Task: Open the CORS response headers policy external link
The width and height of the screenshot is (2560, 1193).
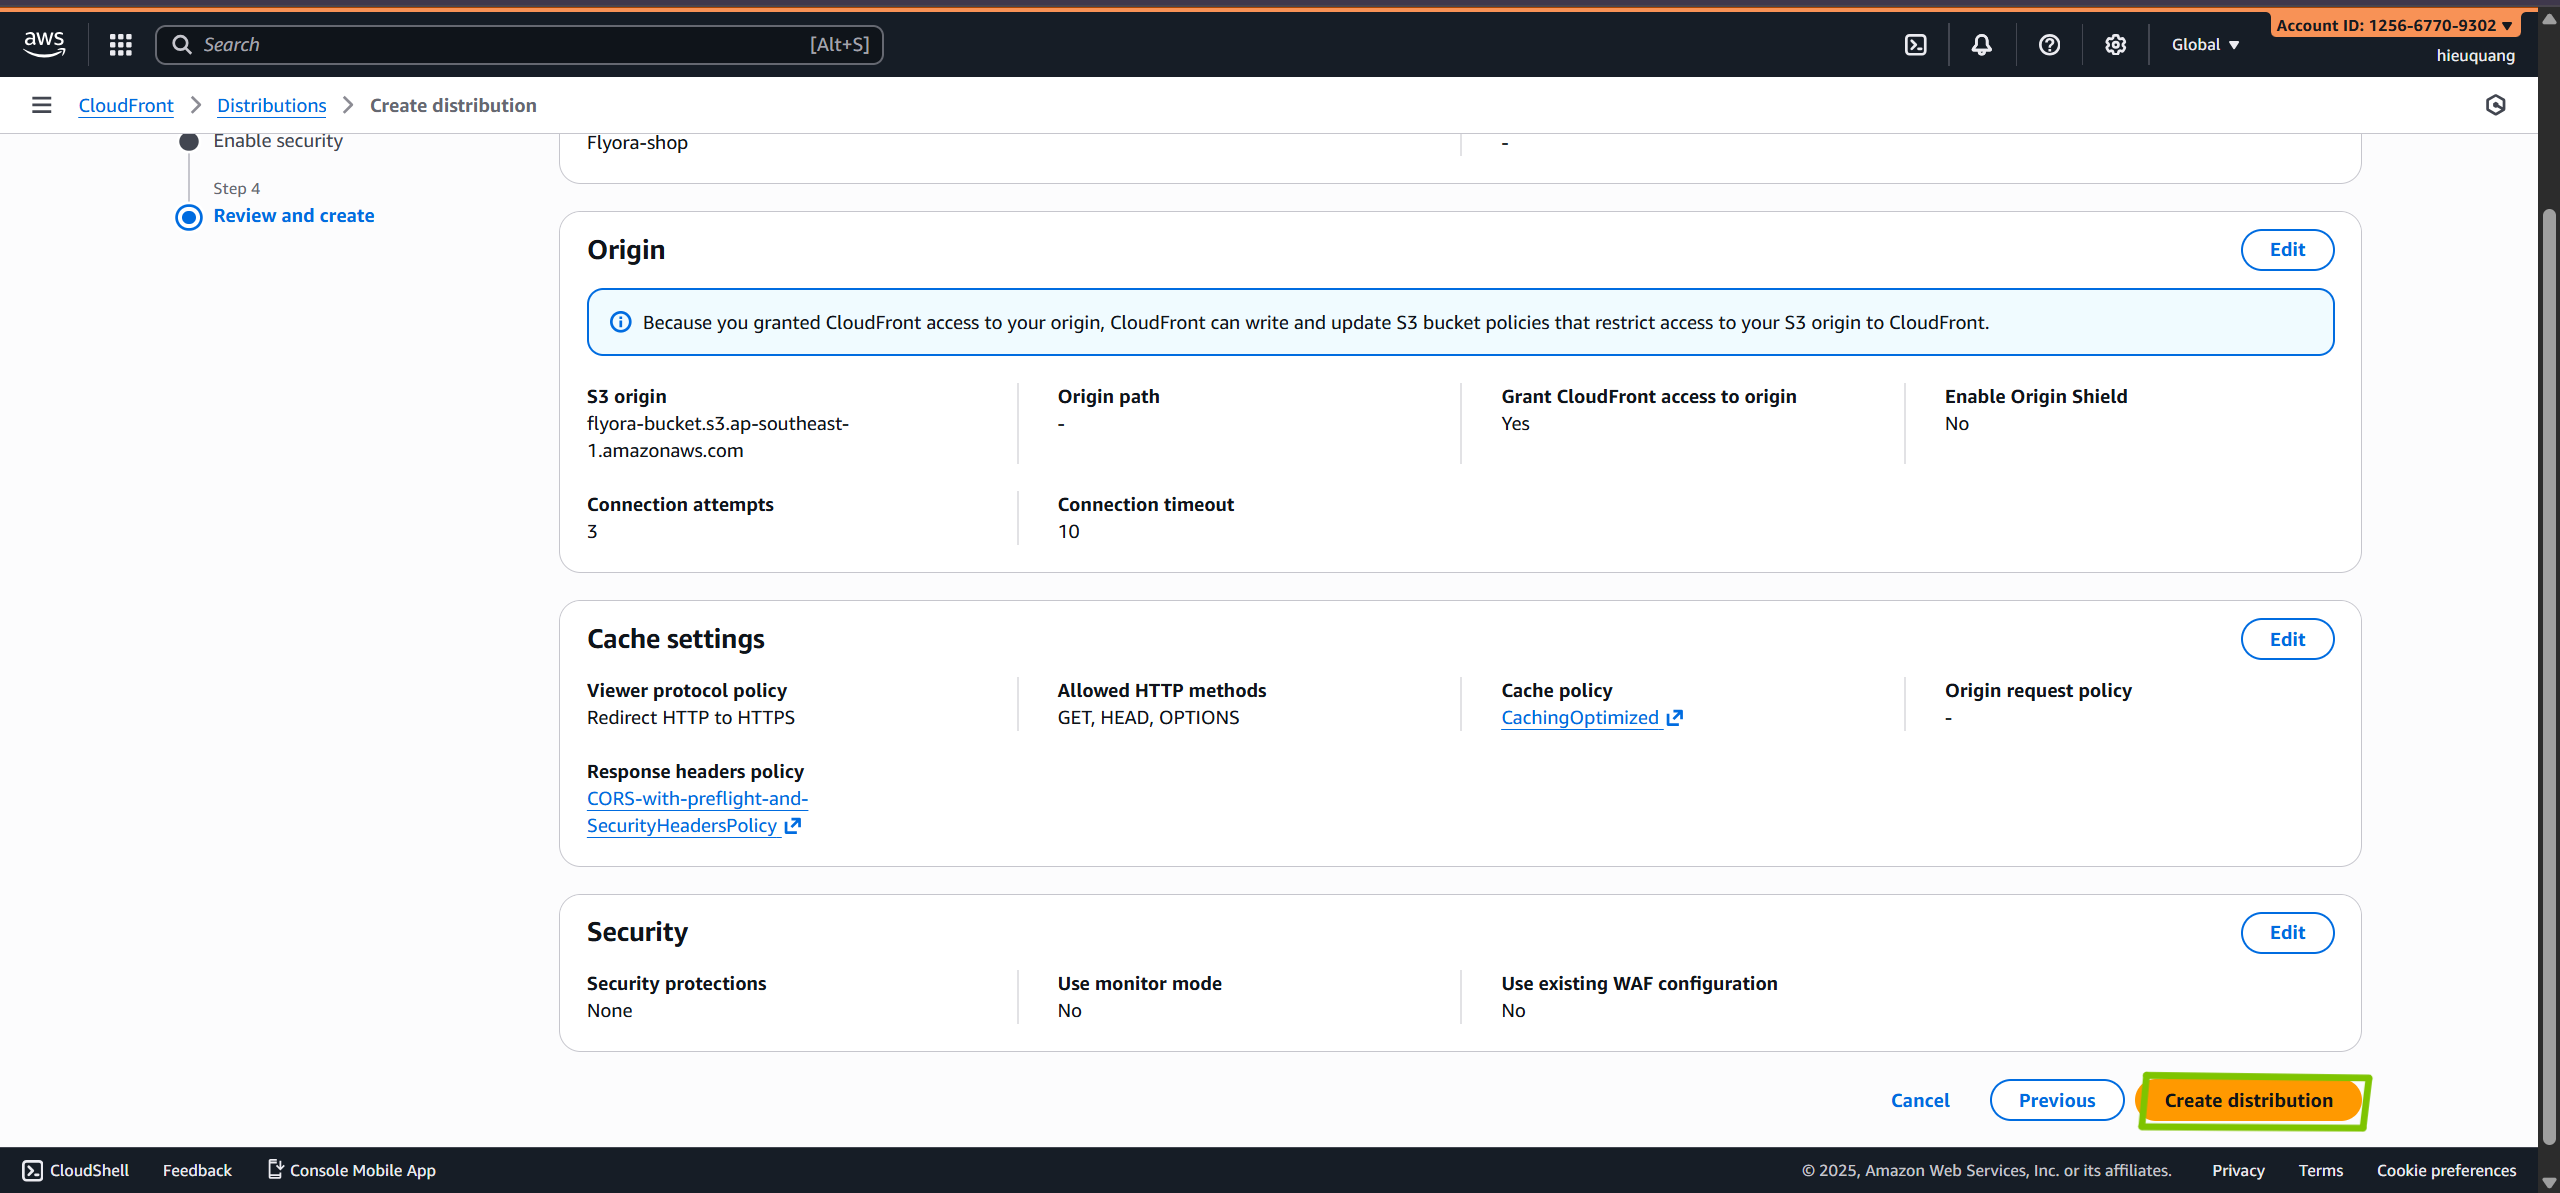Action: point(793,825)
